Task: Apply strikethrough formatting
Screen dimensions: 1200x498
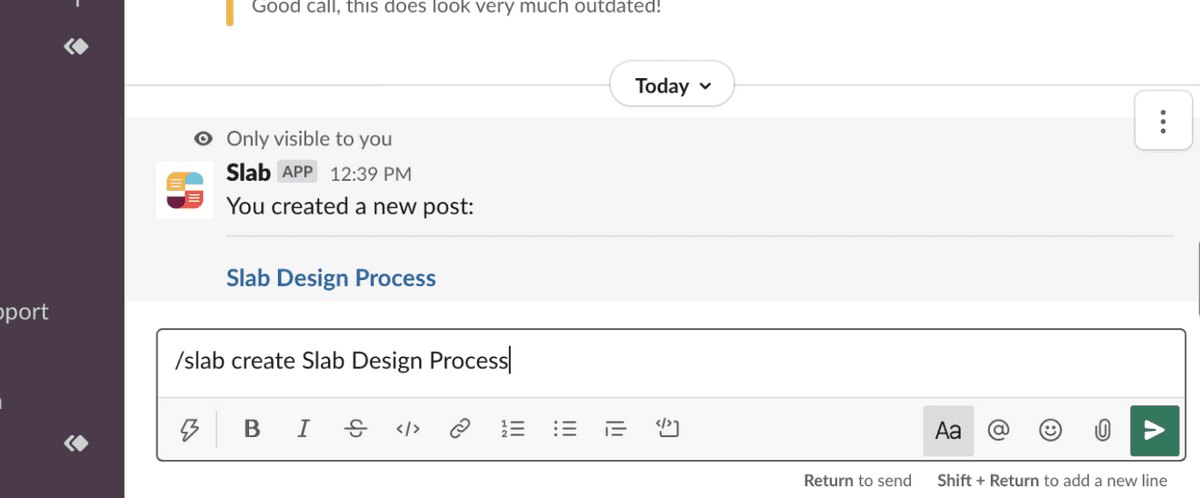Action: [x=355, y=429]
